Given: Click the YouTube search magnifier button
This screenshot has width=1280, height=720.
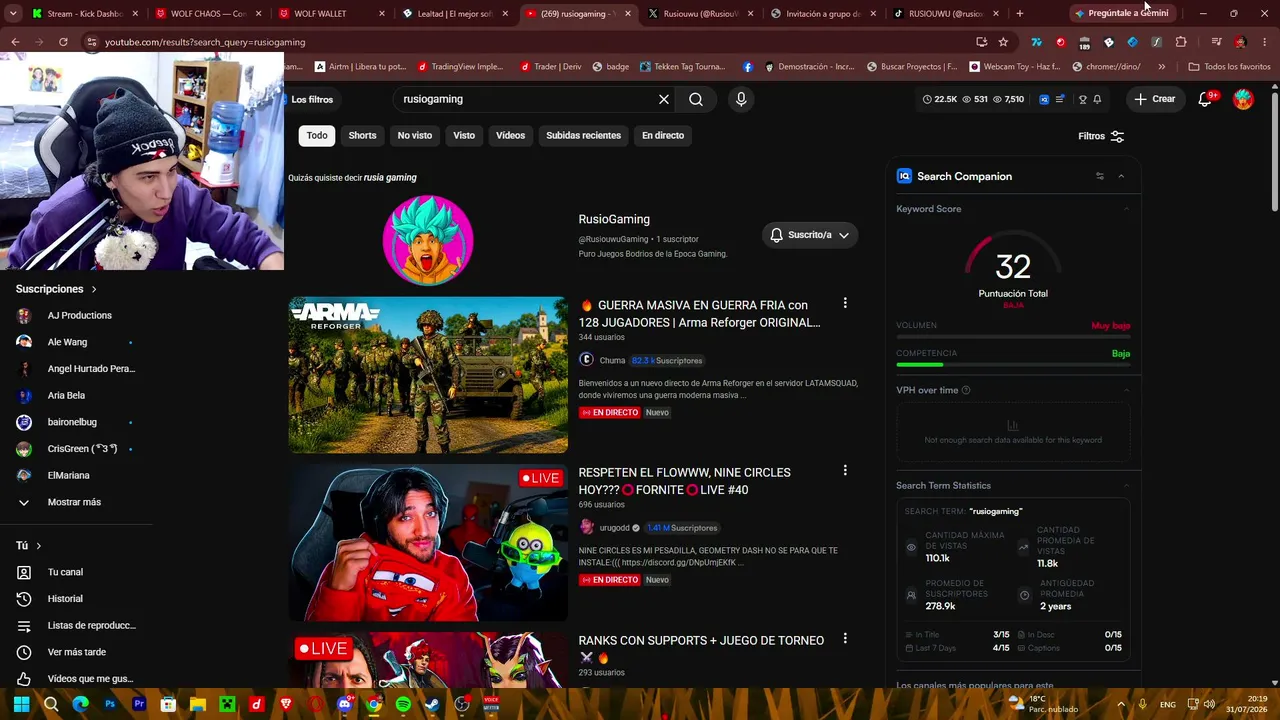Looking at the screenshot, I should [696, 99].
